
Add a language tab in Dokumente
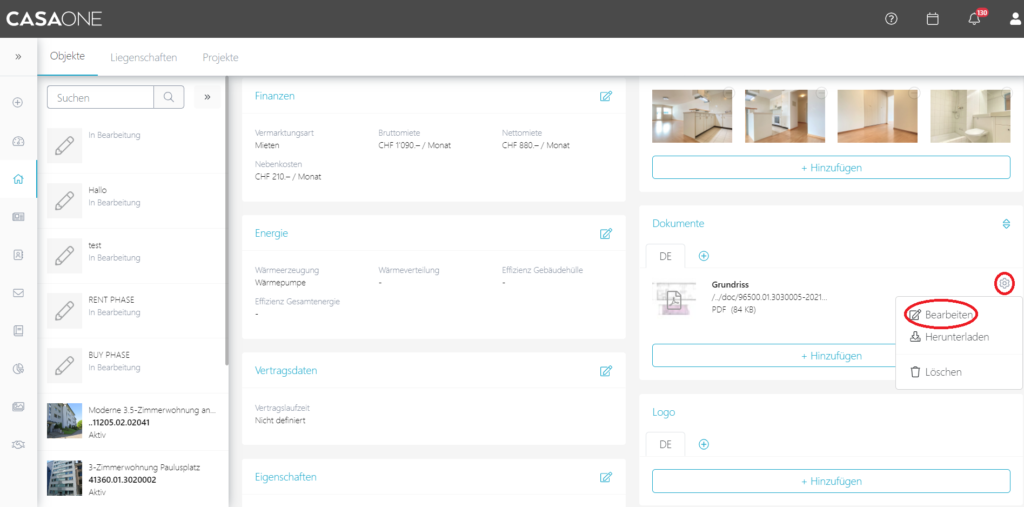(x=703, y=257)
